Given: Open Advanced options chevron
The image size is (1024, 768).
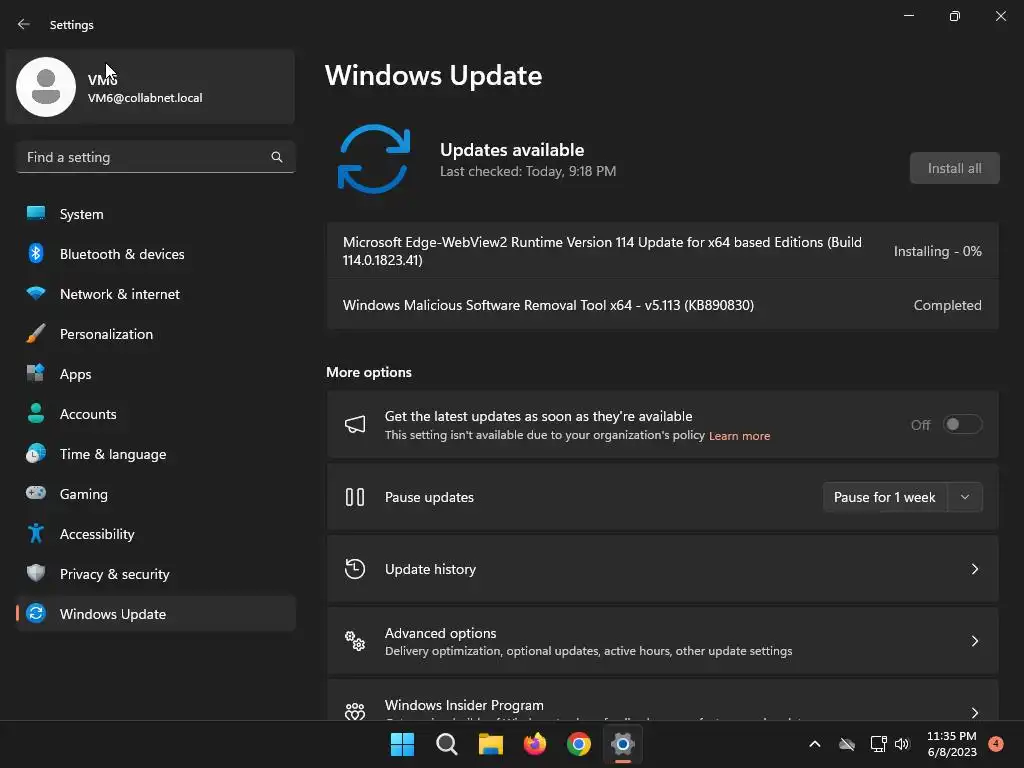Looking at the screenshot, I should click(974, 641).
